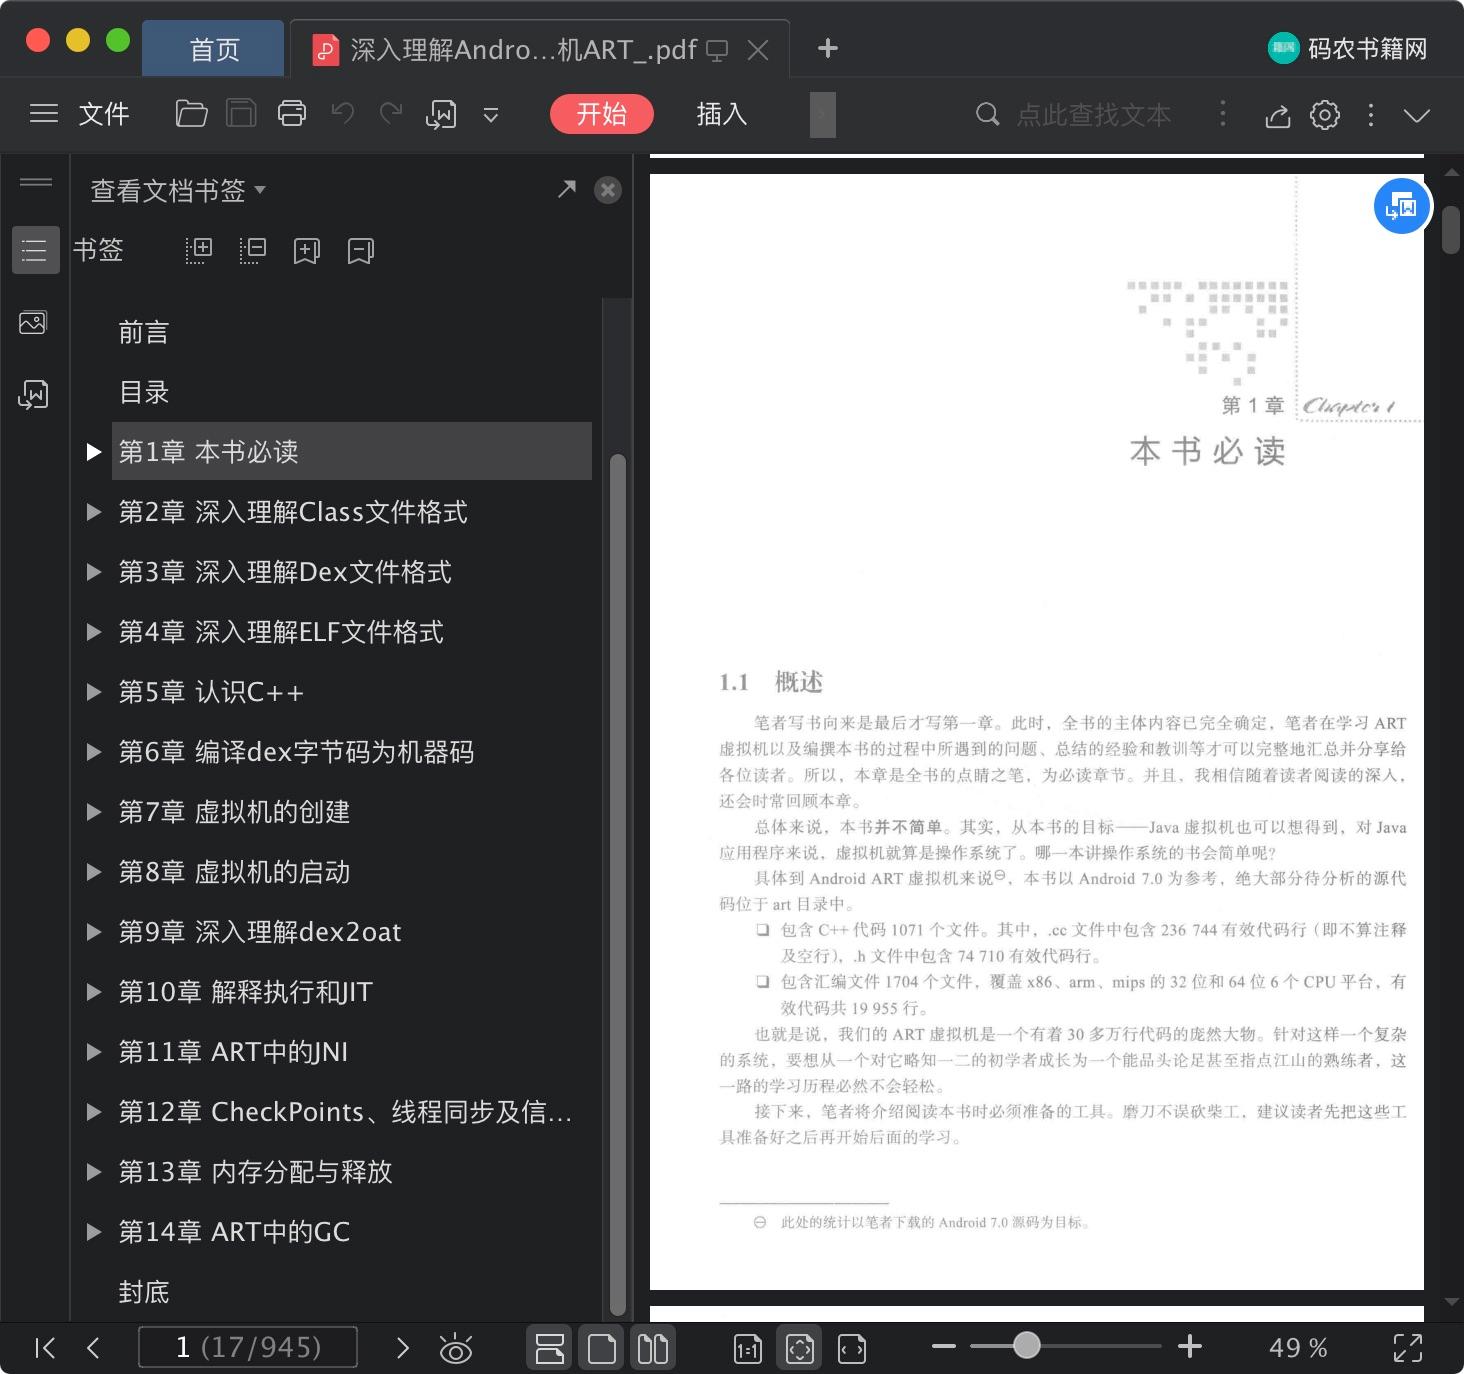This screenshot has width=1464, height=1374.
Task: Switch to the 插入 ribbon tab
Action: (x=722, y=114)
